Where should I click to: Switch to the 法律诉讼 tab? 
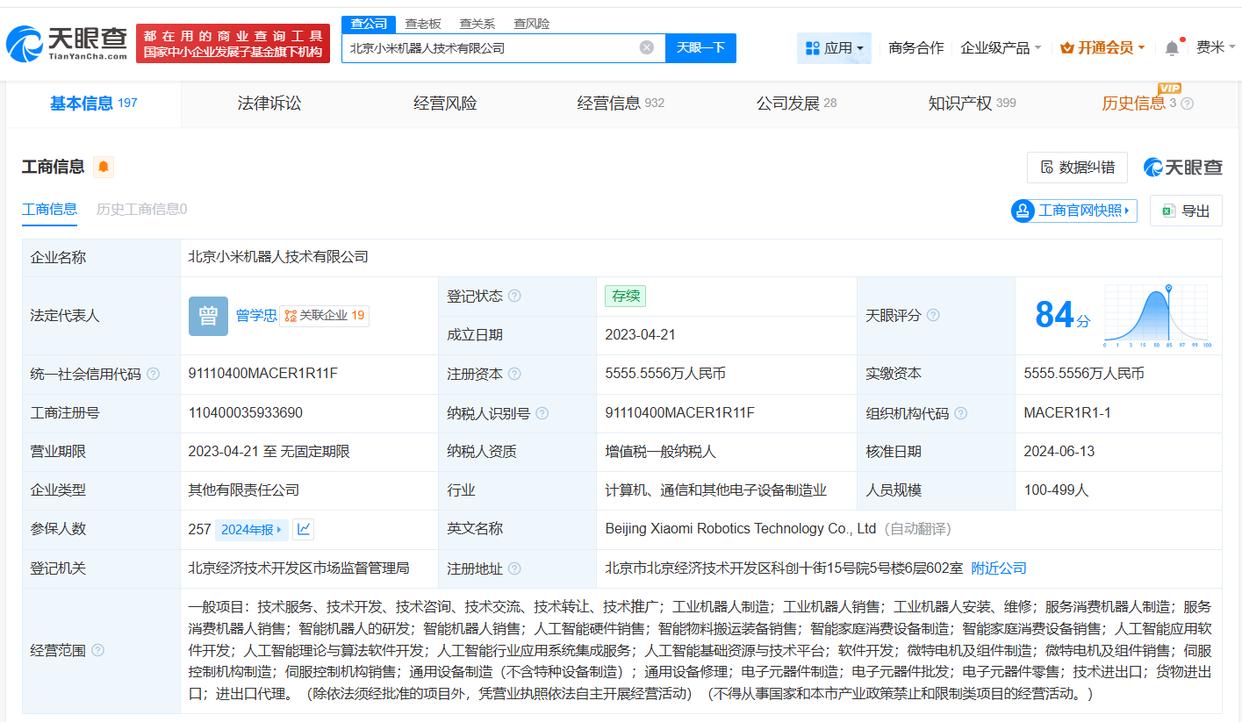coord(269,103)
